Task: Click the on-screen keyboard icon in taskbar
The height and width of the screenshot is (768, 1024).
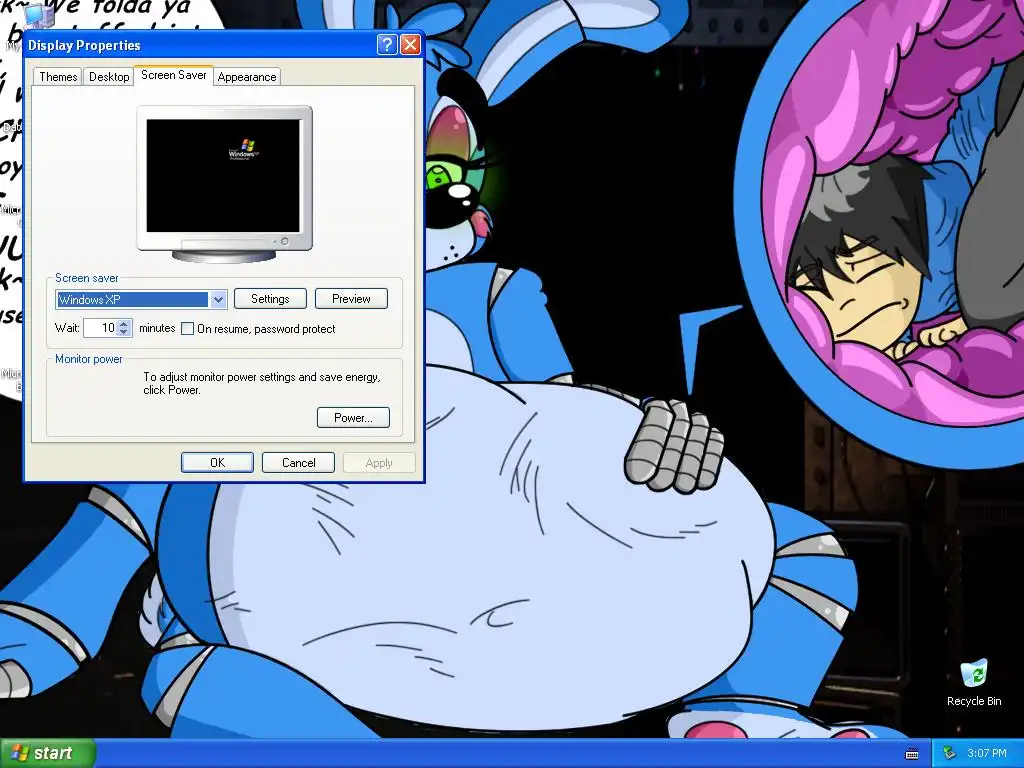Action: pyautogui.click(x=912, y=754)
